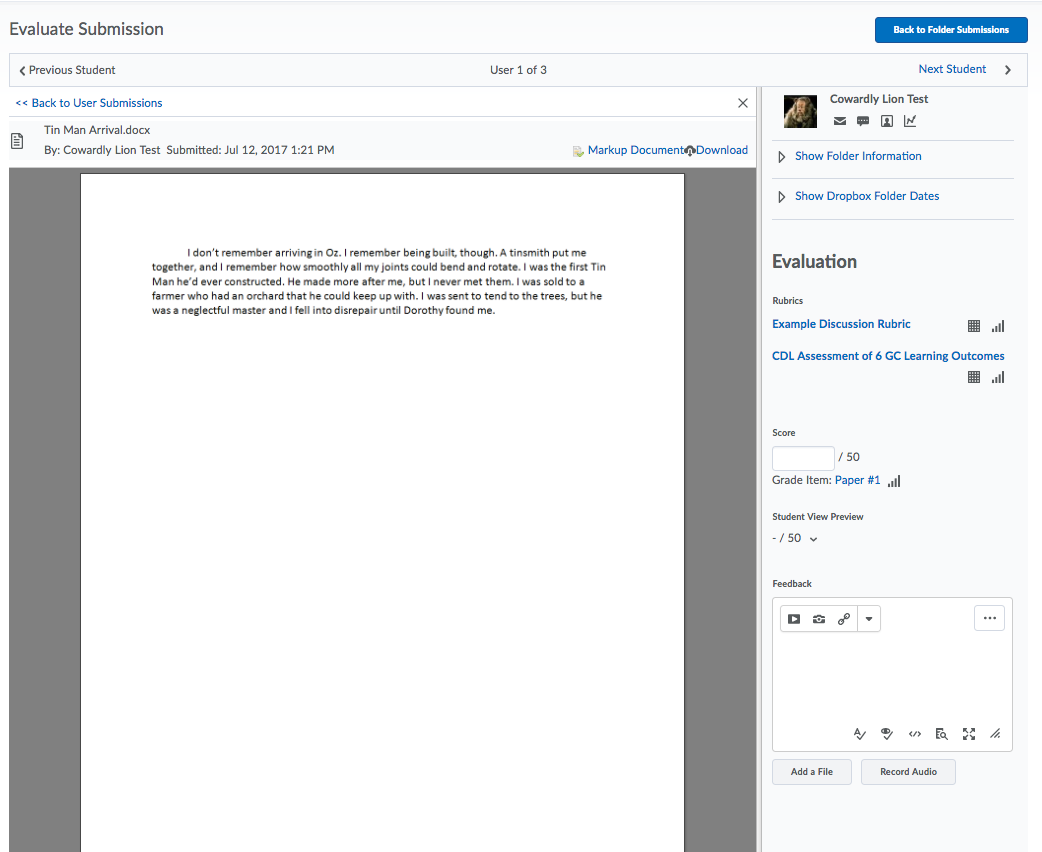Open statistics icon beside Grade Item Paper #1
1042x852 pixels.
(x=894, y=480)
